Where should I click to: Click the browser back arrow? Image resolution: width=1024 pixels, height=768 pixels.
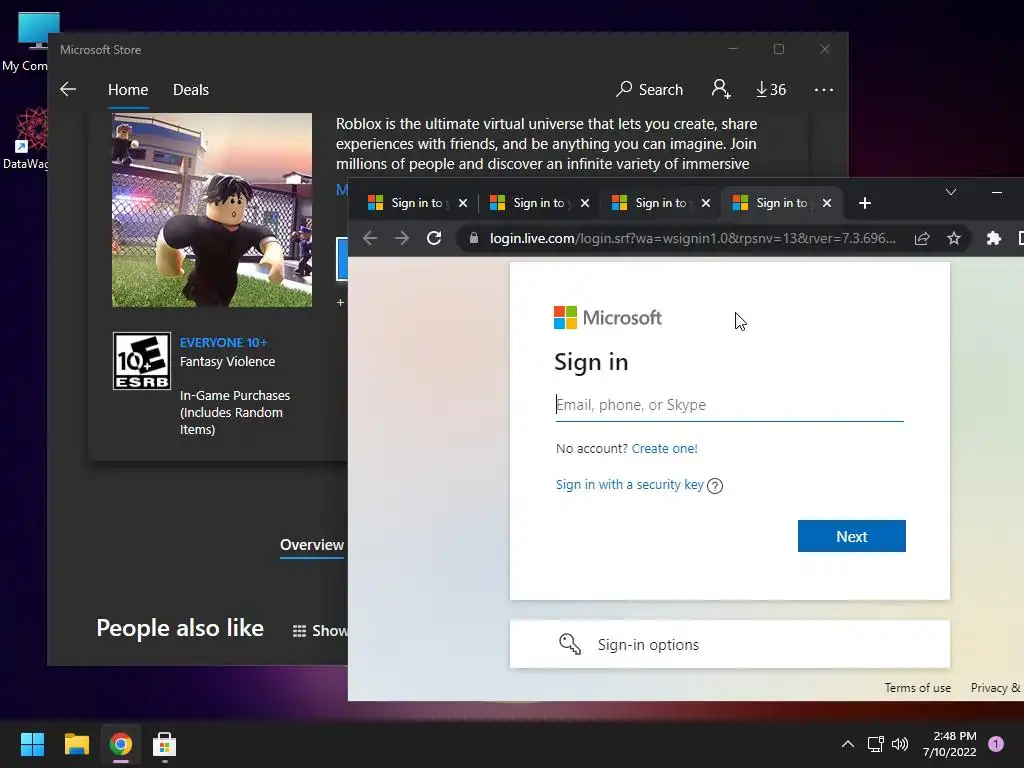[x=370, y=238]
